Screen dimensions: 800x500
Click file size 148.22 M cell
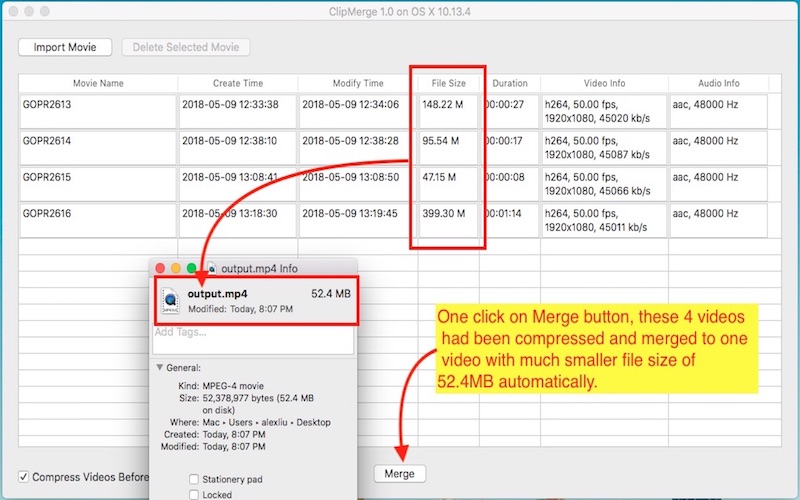tap(448, 111)
